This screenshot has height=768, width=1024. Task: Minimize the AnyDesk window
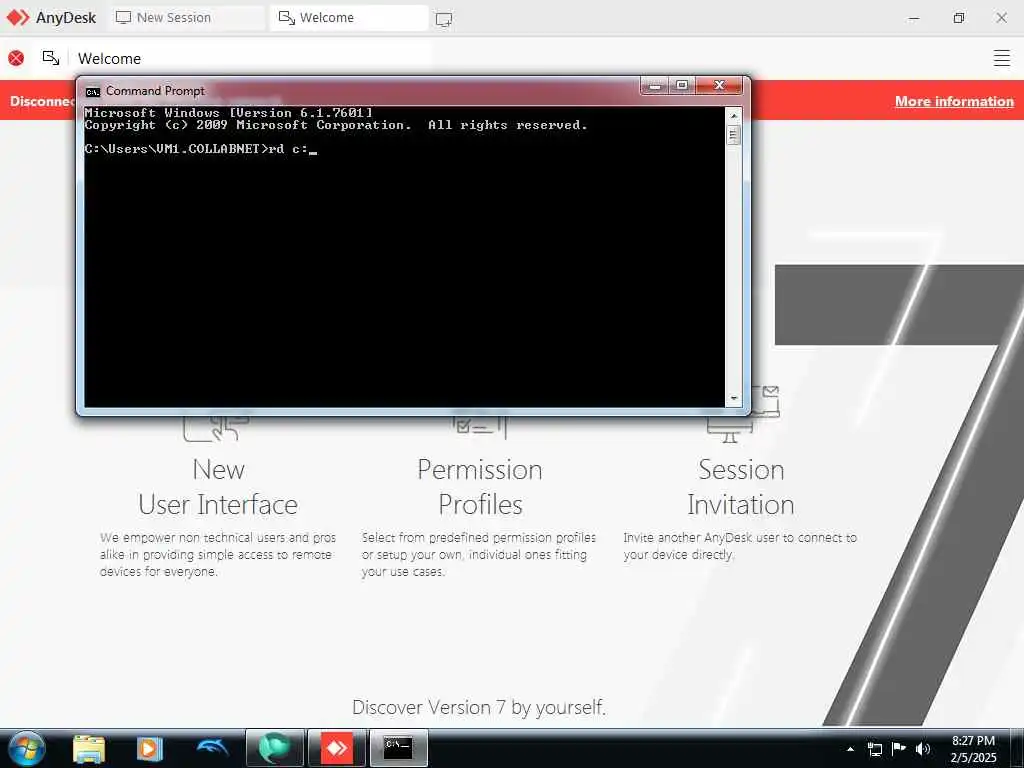tap(914, 18)
